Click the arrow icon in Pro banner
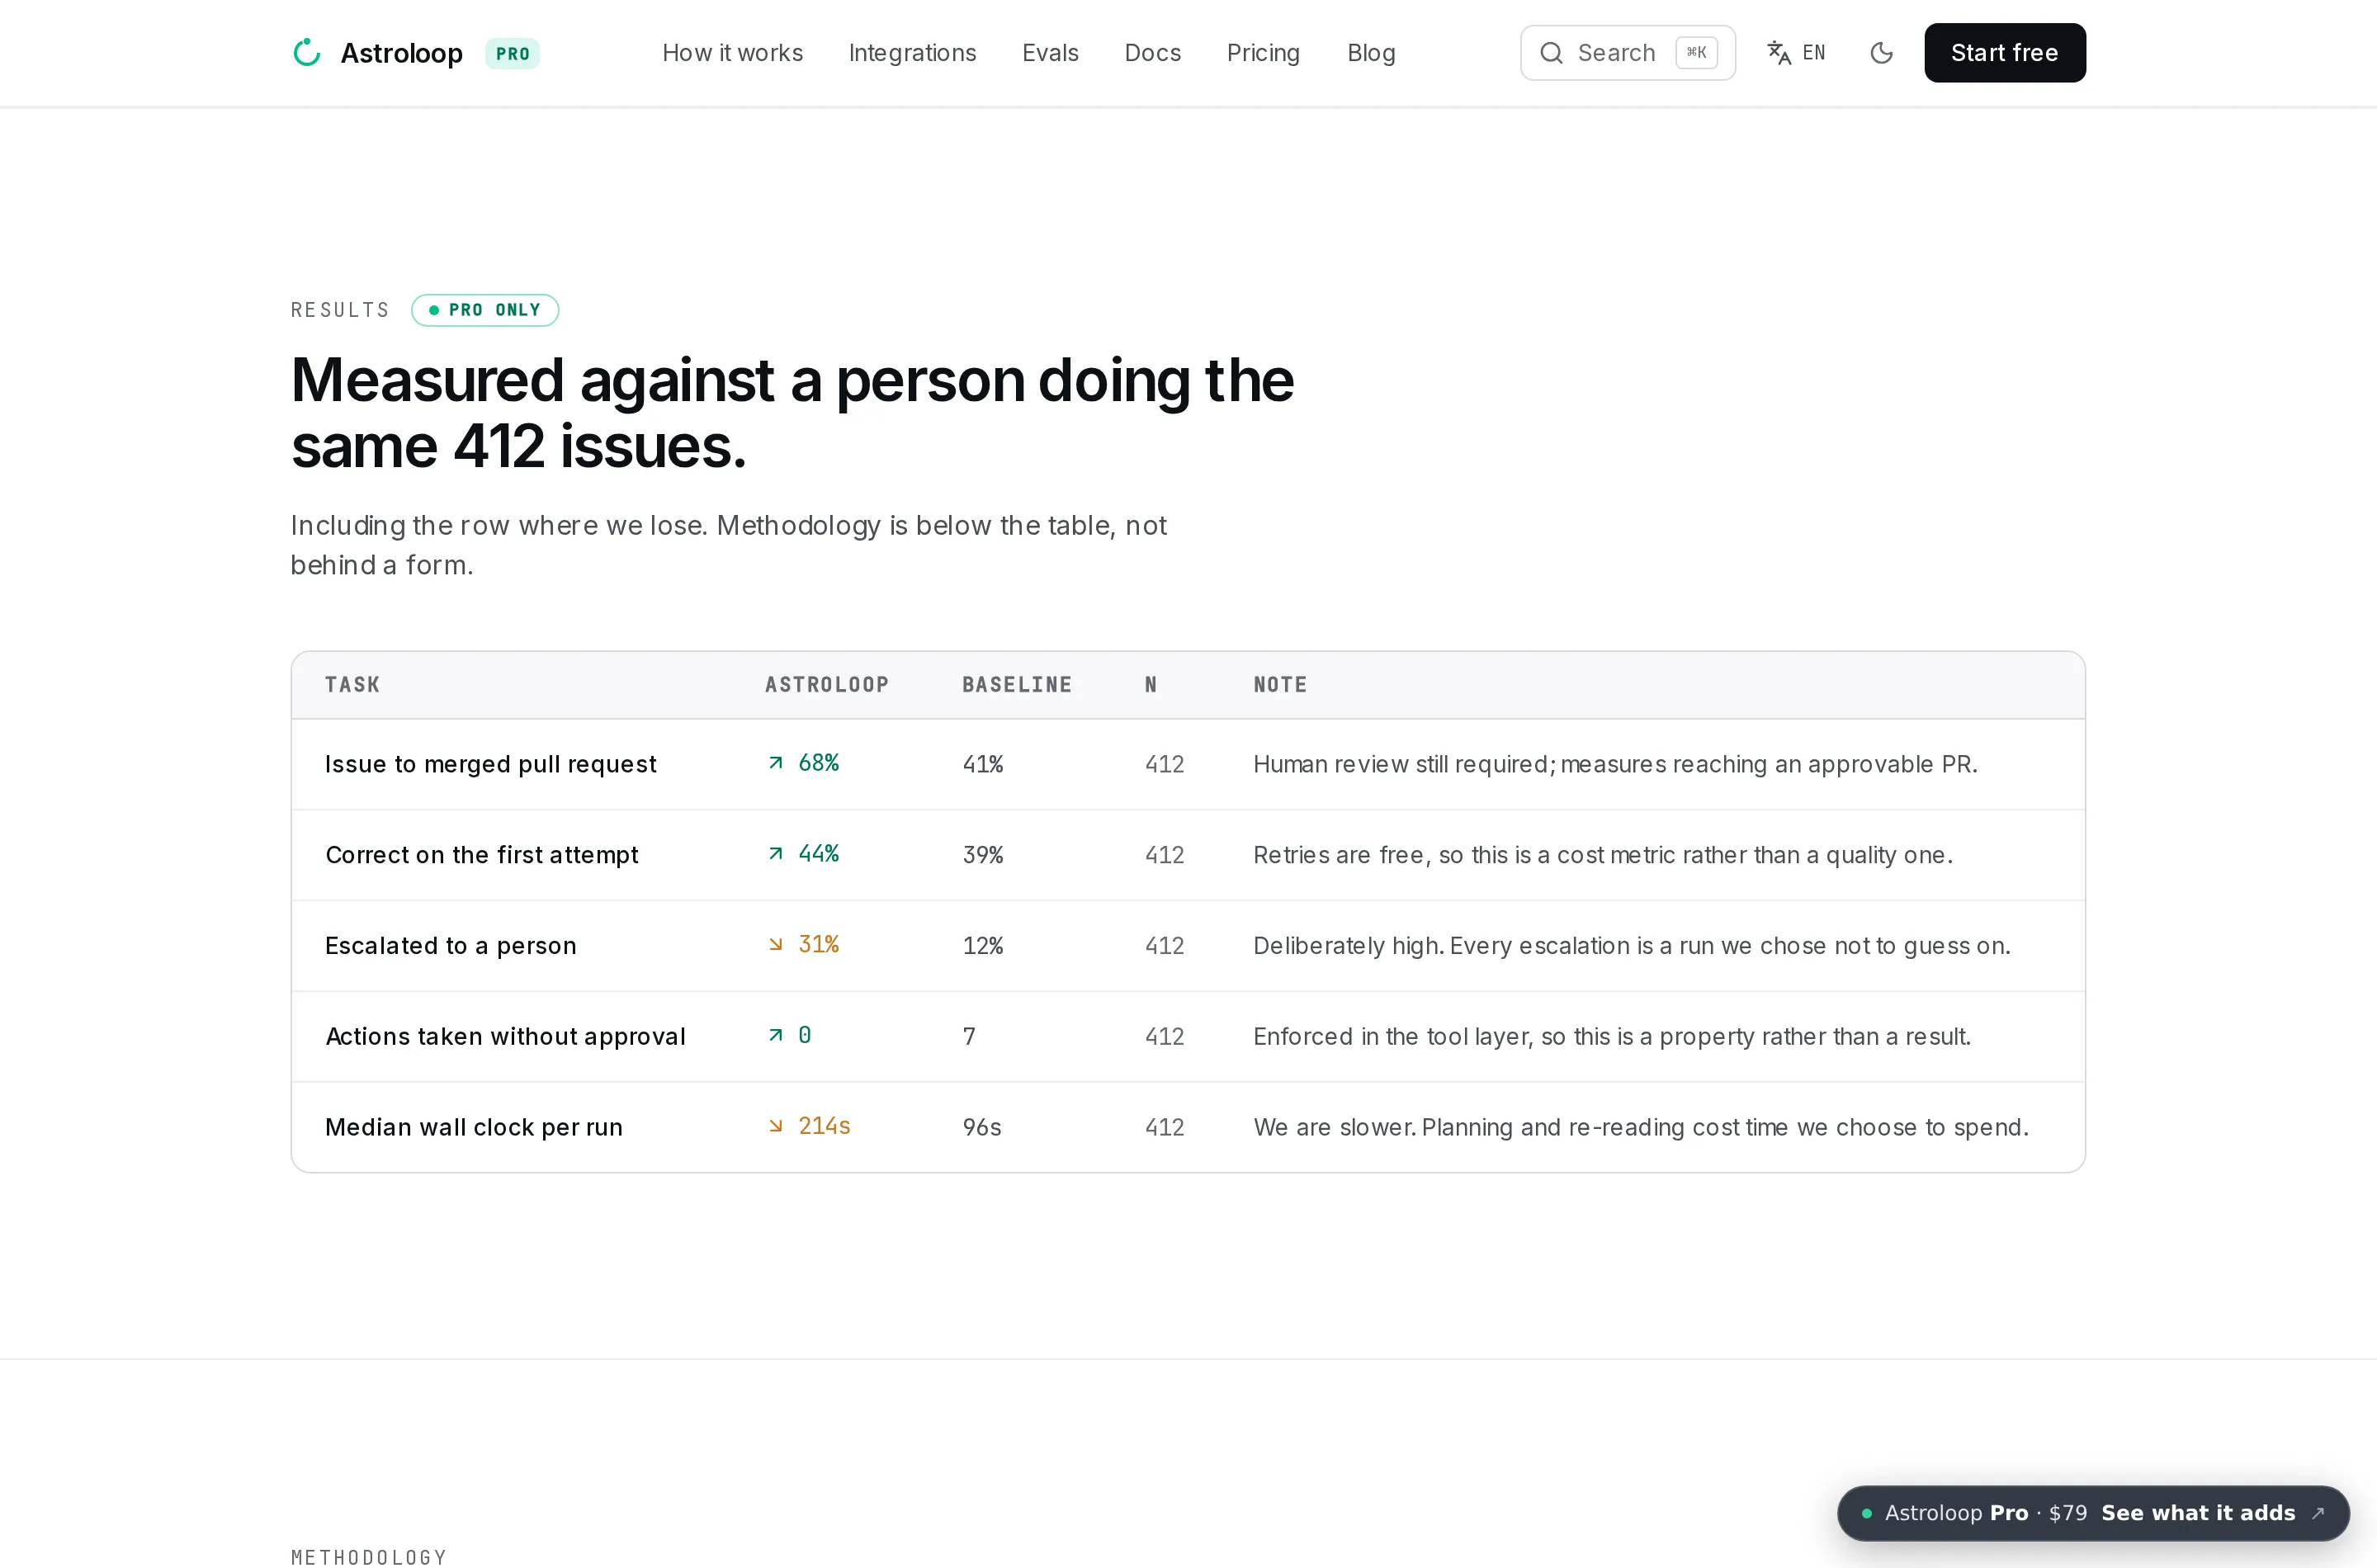Image resolution: width=2377 pixels, height=1568 pixels. (2317, 1513)
